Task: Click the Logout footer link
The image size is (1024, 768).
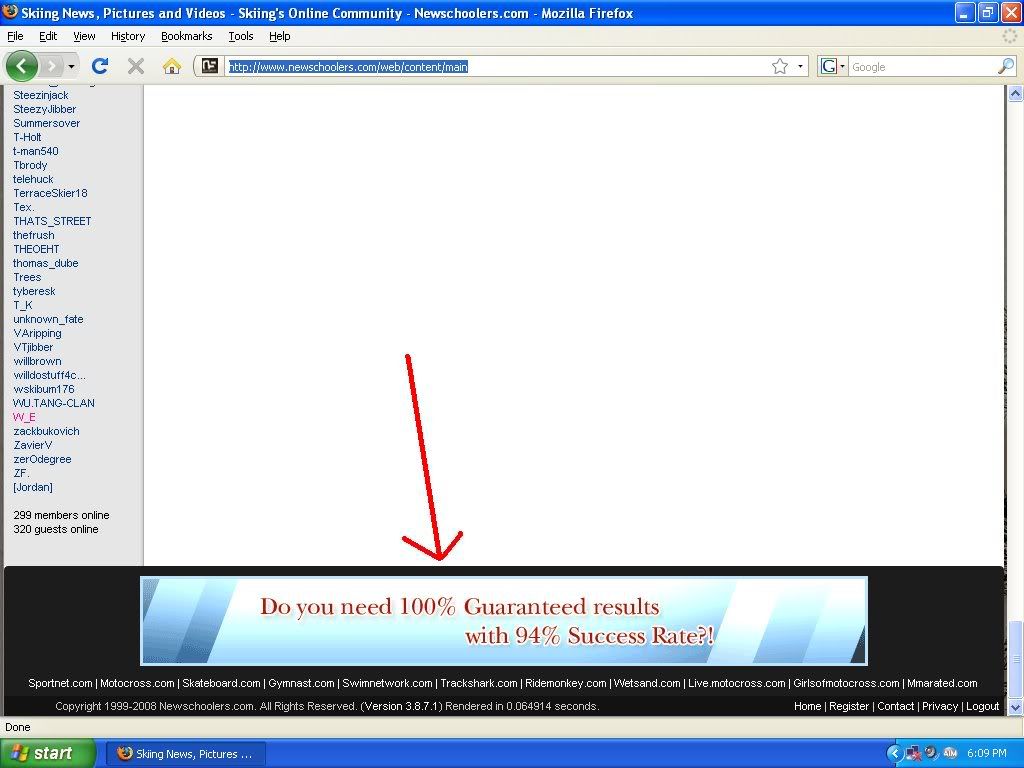Action: (982, 706)
